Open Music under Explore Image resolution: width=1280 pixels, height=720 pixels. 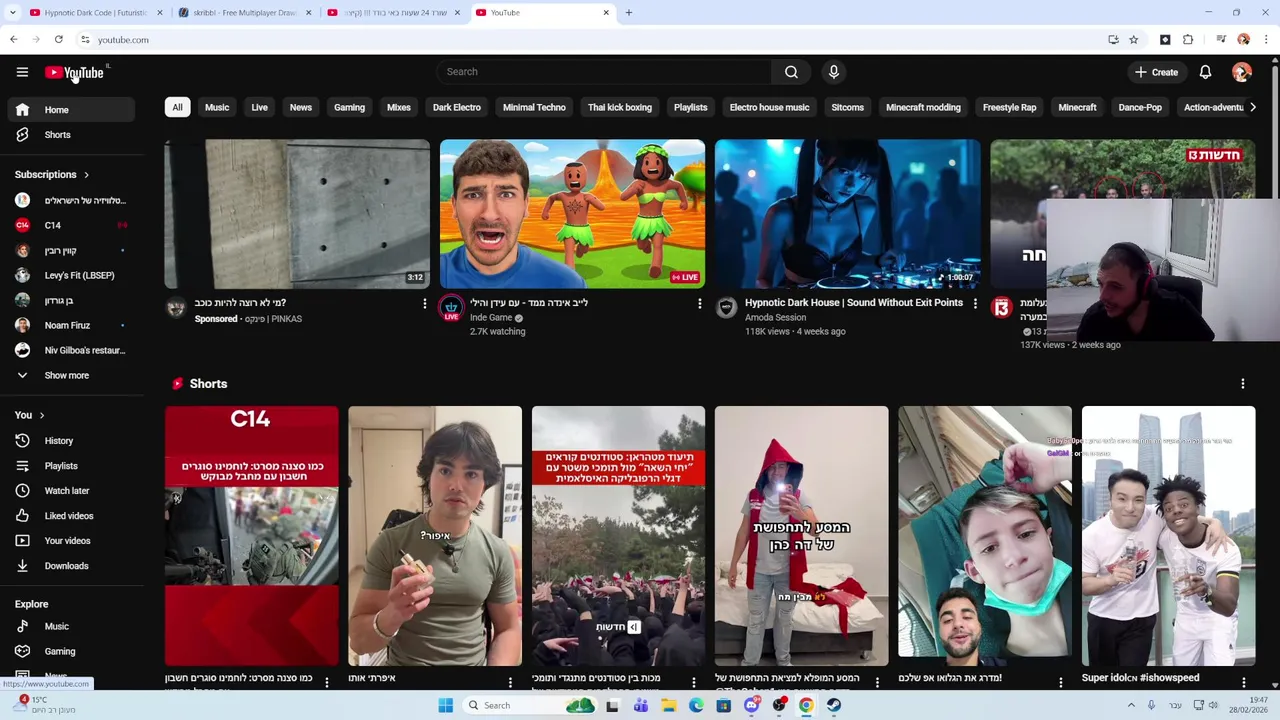tap(56, 627)
